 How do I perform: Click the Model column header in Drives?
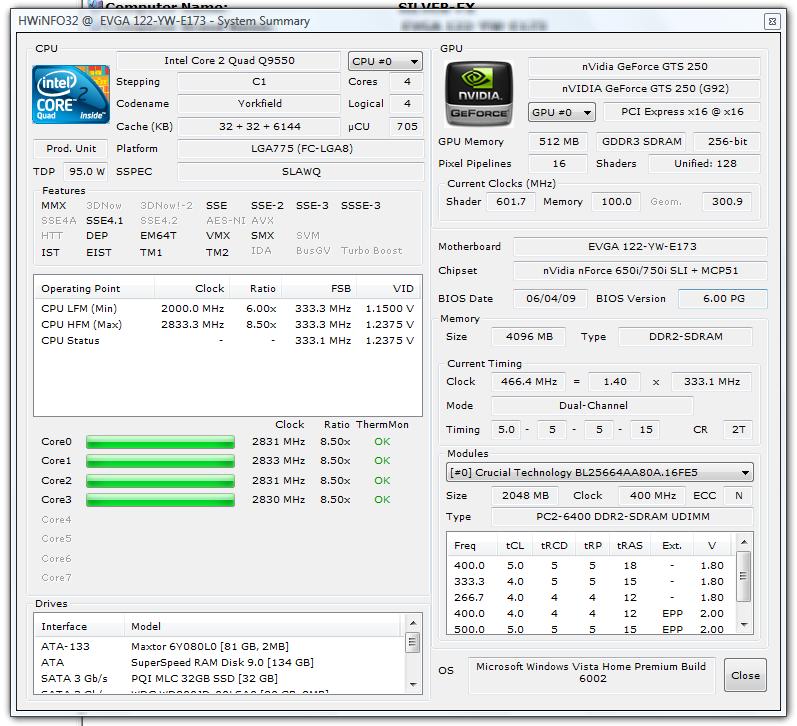(263, 626)
